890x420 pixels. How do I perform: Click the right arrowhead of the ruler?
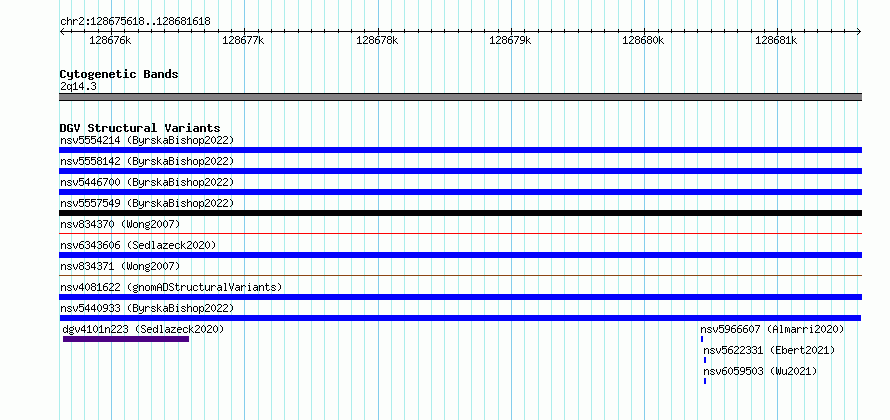[859, 31]
